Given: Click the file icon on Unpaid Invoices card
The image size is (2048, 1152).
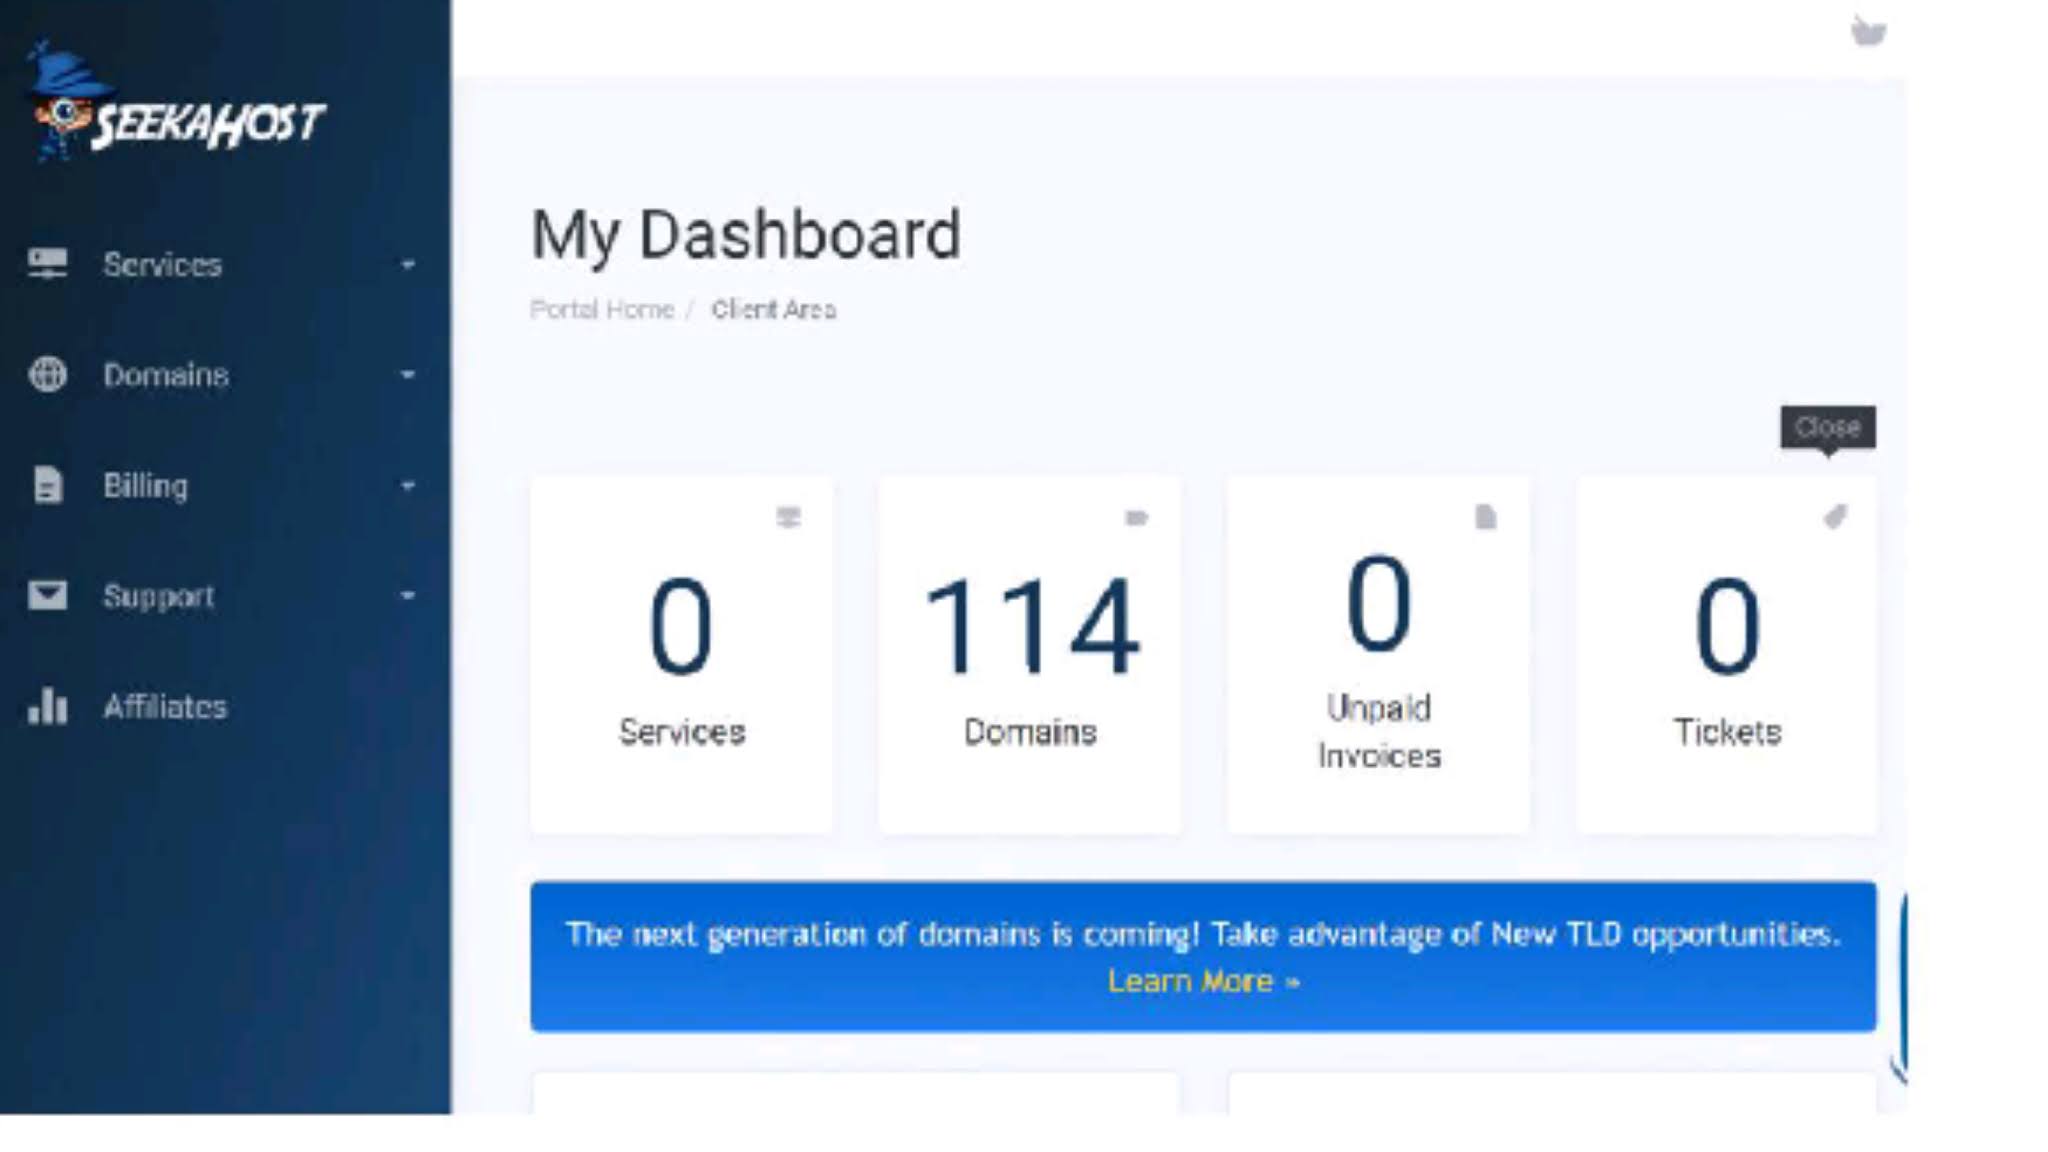Looking at the screenshot, I should pyautogui.click(x=1485, y=517).
